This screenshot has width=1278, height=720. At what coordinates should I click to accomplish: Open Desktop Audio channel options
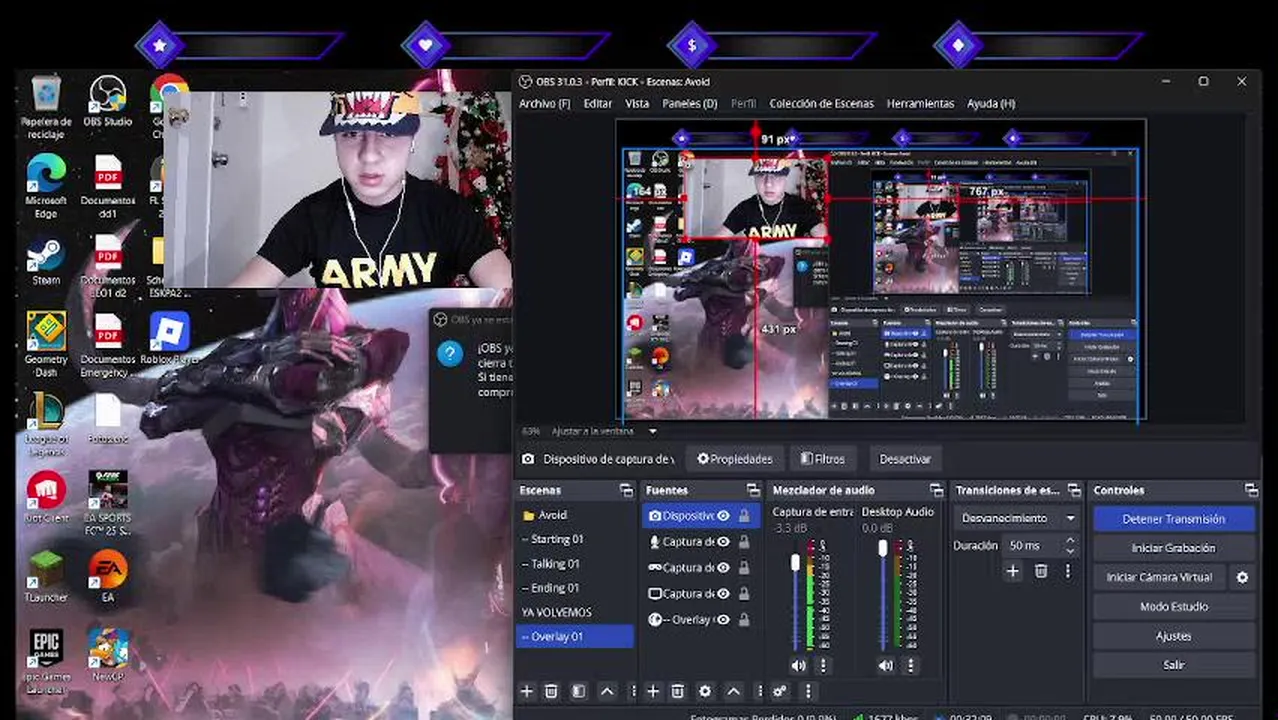910,665
